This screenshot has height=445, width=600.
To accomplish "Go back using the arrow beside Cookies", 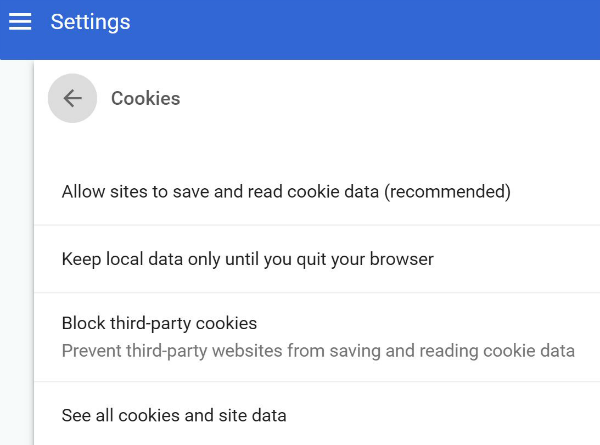I will click(x=72, y=98).
